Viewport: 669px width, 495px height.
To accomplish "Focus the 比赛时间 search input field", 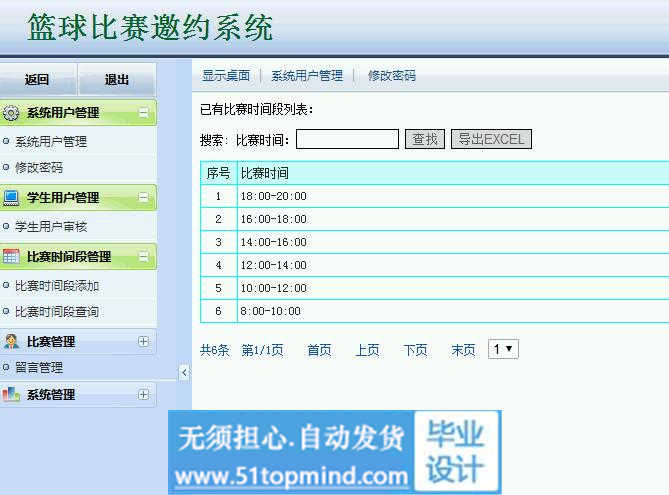I will pos(347,139).
